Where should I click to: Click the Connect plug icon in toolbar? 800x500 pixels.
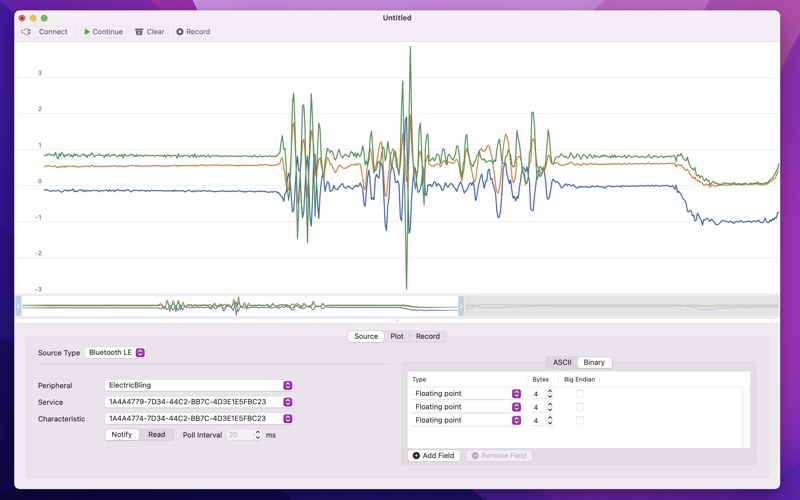coord(27,32)
